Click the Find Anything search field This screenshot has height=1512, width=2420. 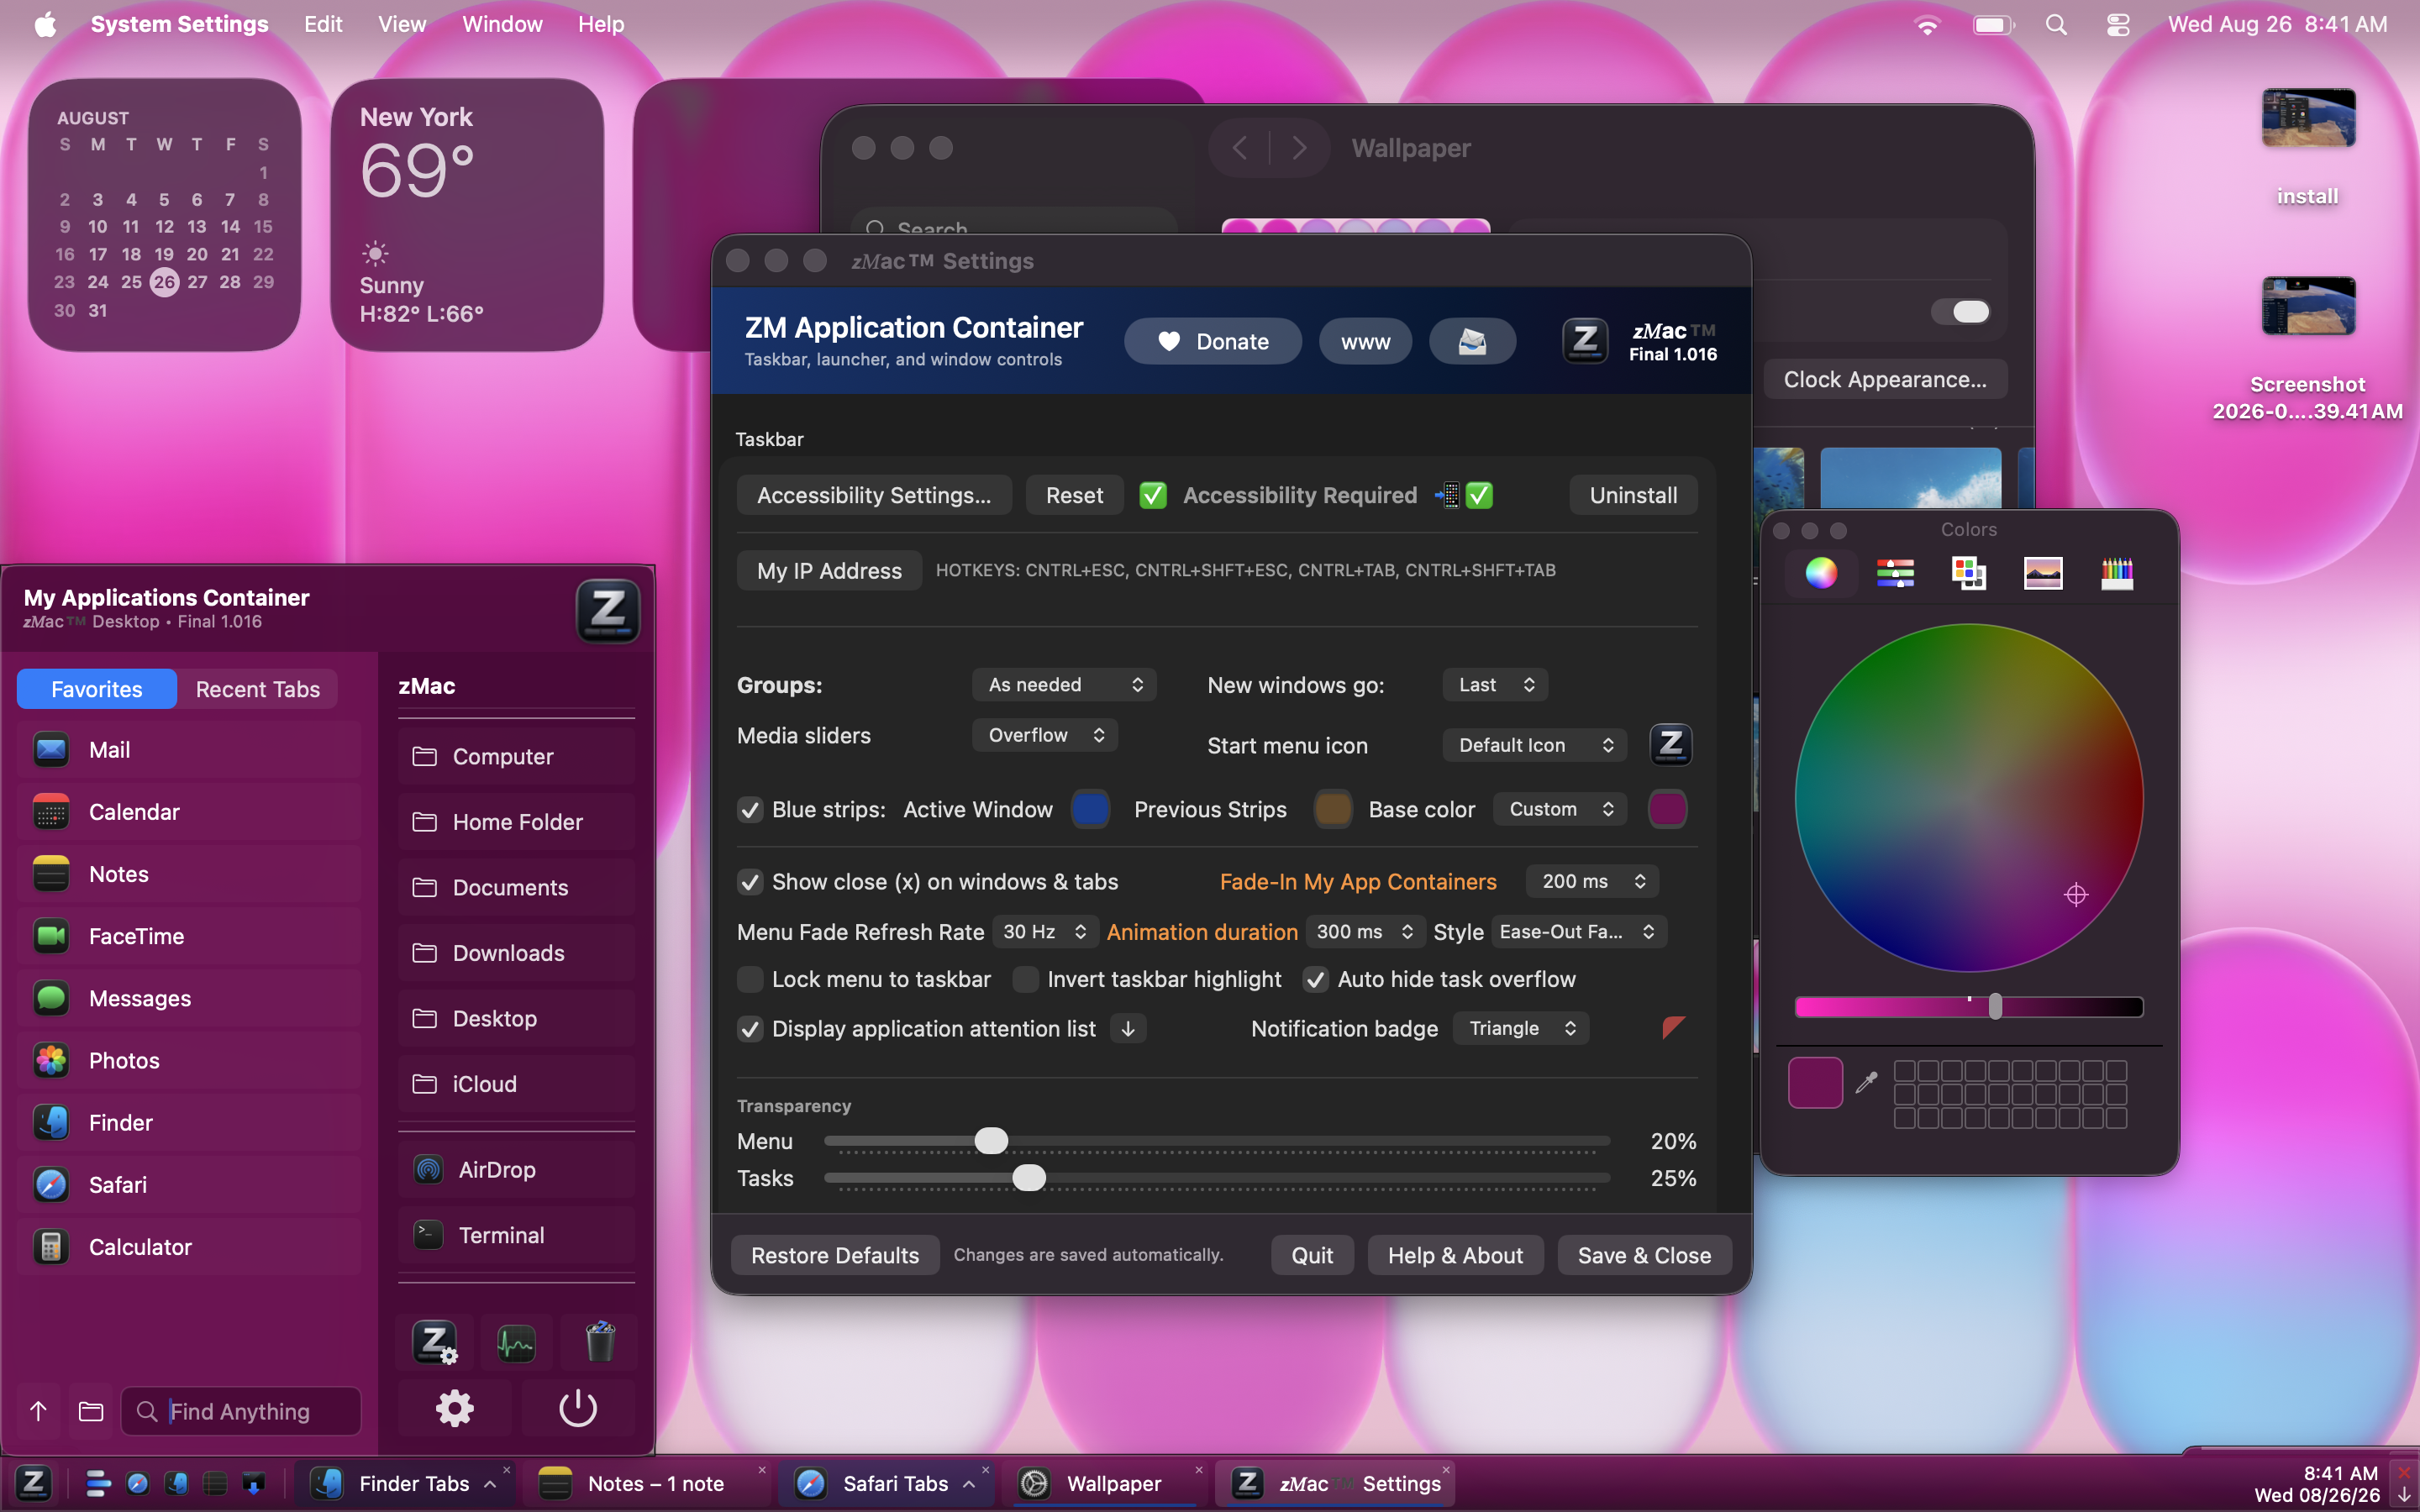click(241, 1411)
